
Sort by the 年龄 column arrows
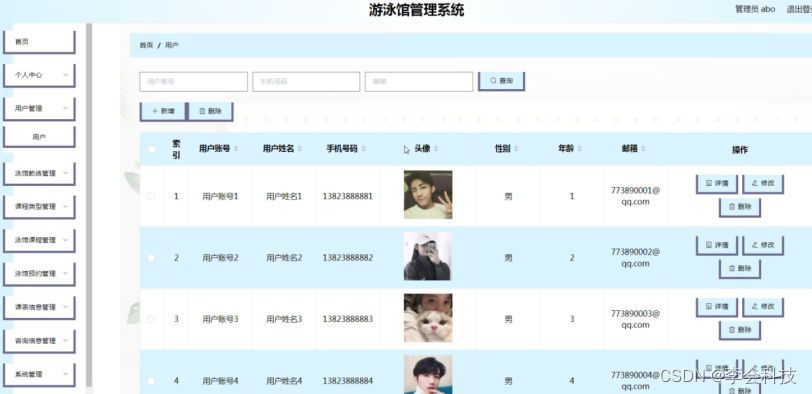pos(579,149)
